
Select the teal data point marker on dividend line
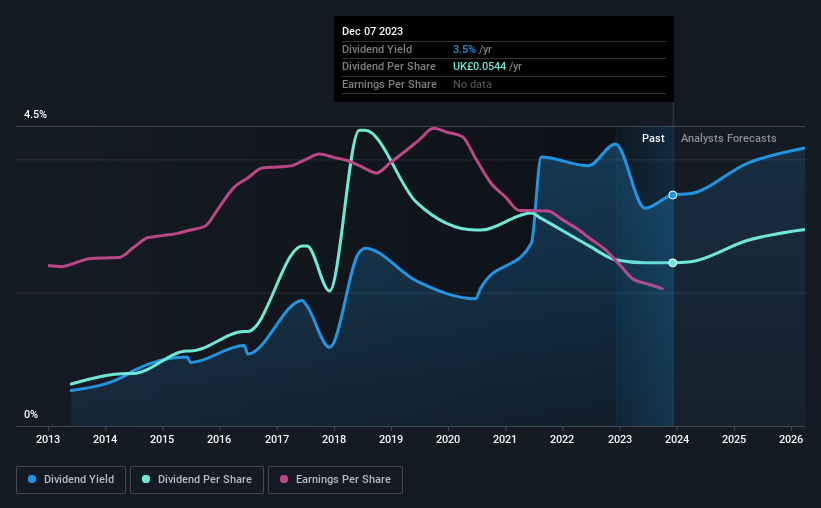(x=673, y=263)
